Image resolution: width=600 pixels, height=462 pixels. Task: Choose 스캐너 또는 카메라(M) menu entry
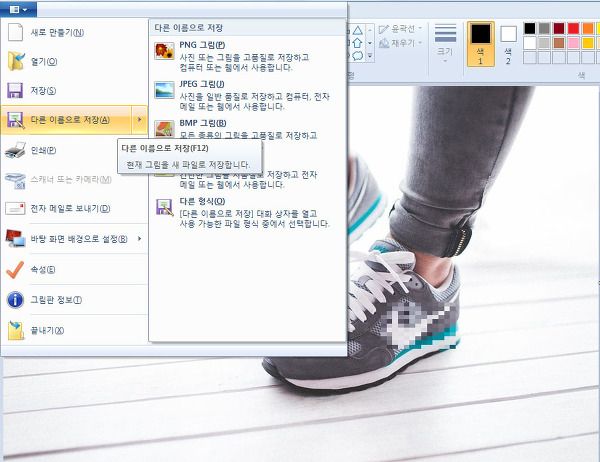[x=75, y=180]
